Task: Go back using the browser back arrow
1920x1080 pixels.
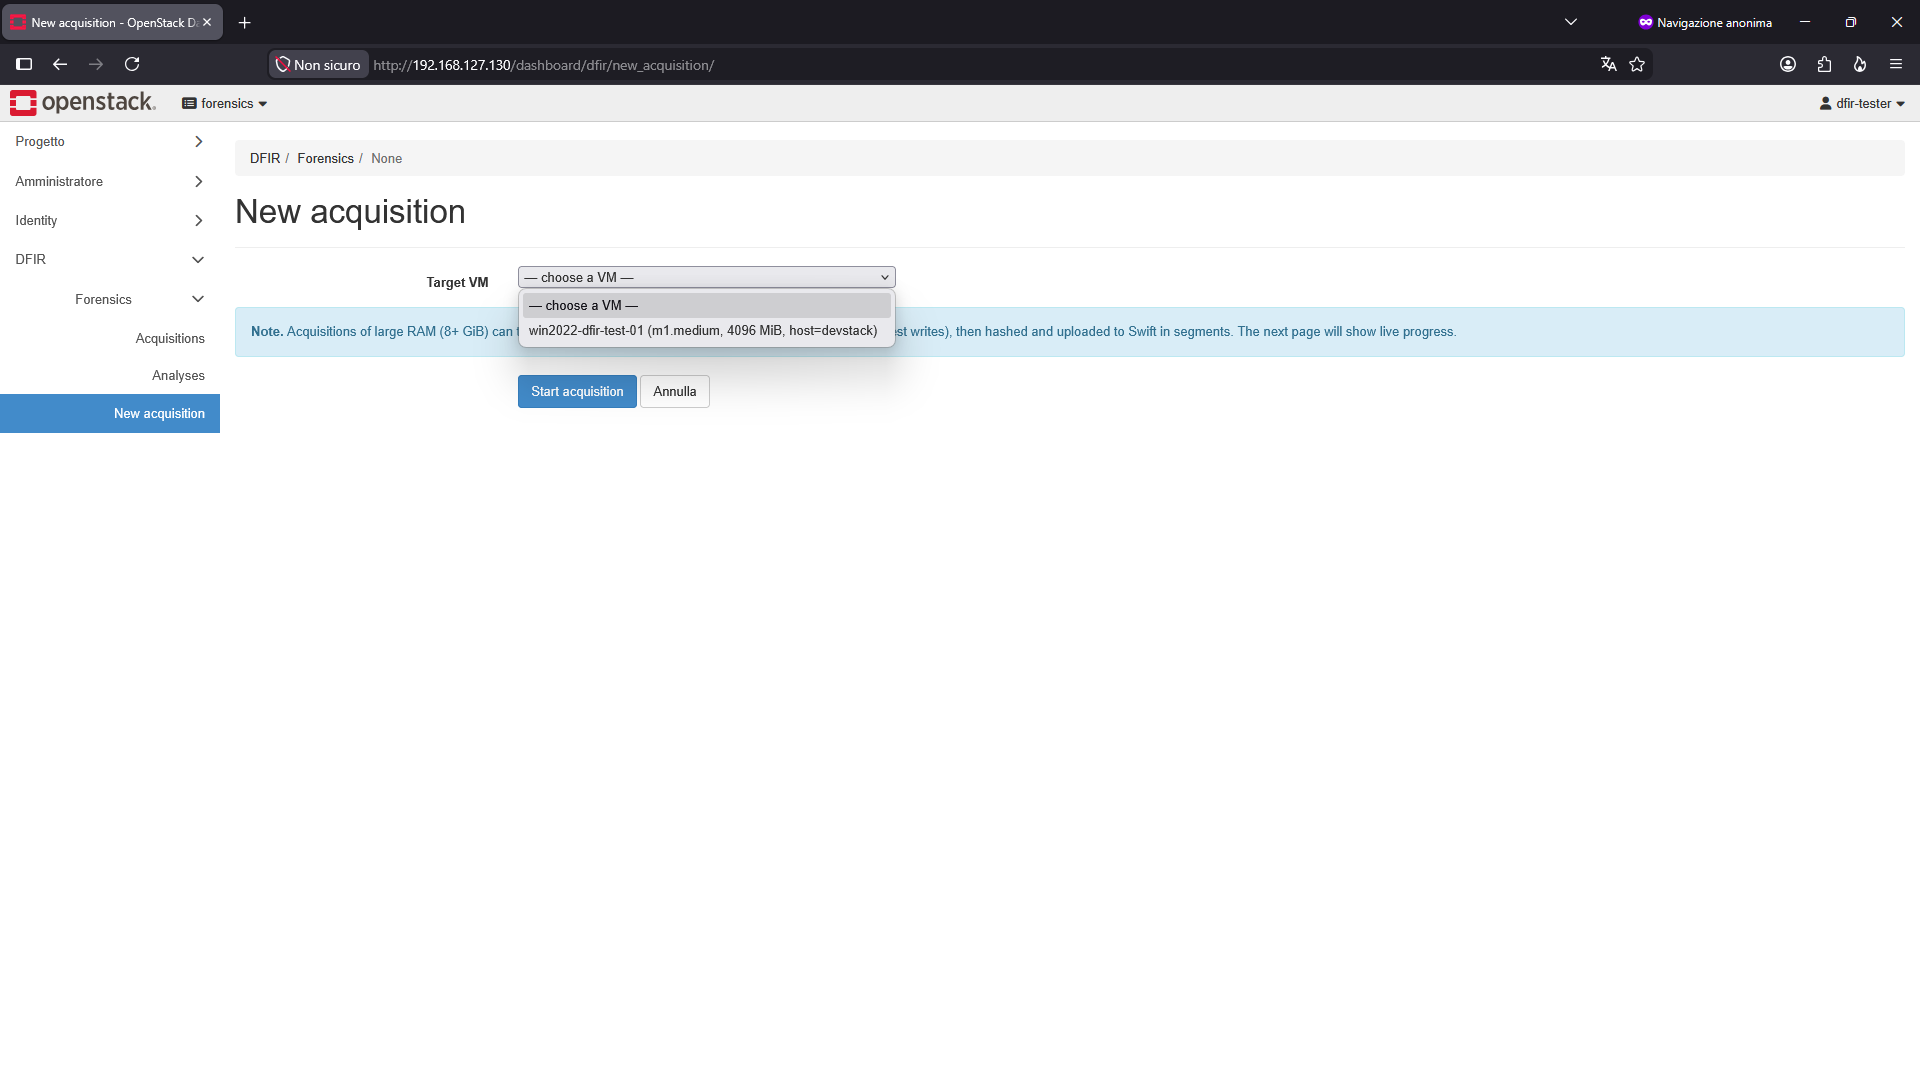Action: coord(60,64)
